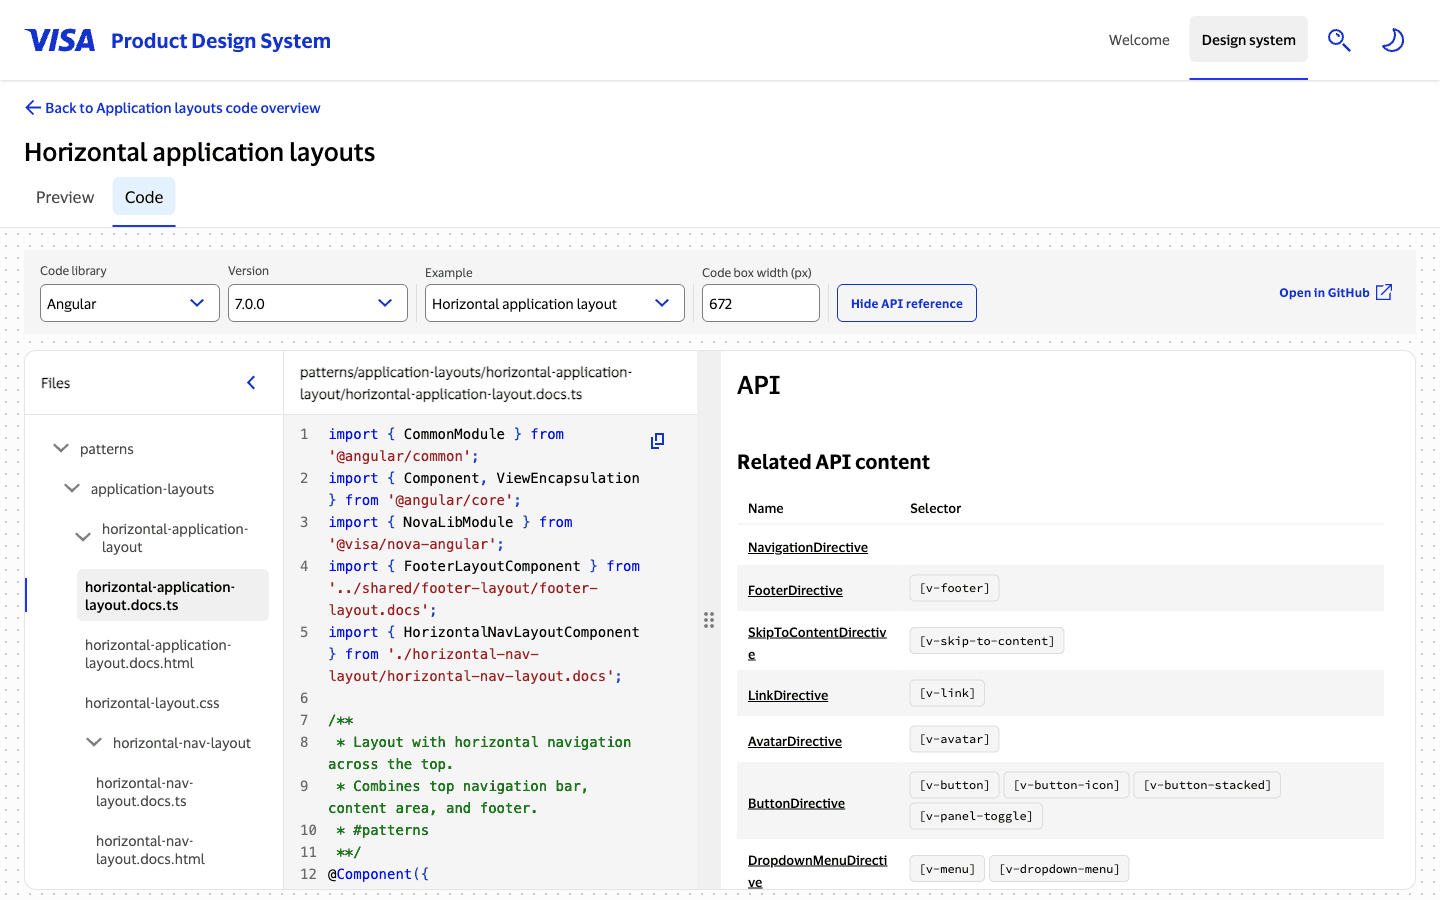
Task: Collapse the horizontal-application-layout folder
Action: tap(83, 537)
